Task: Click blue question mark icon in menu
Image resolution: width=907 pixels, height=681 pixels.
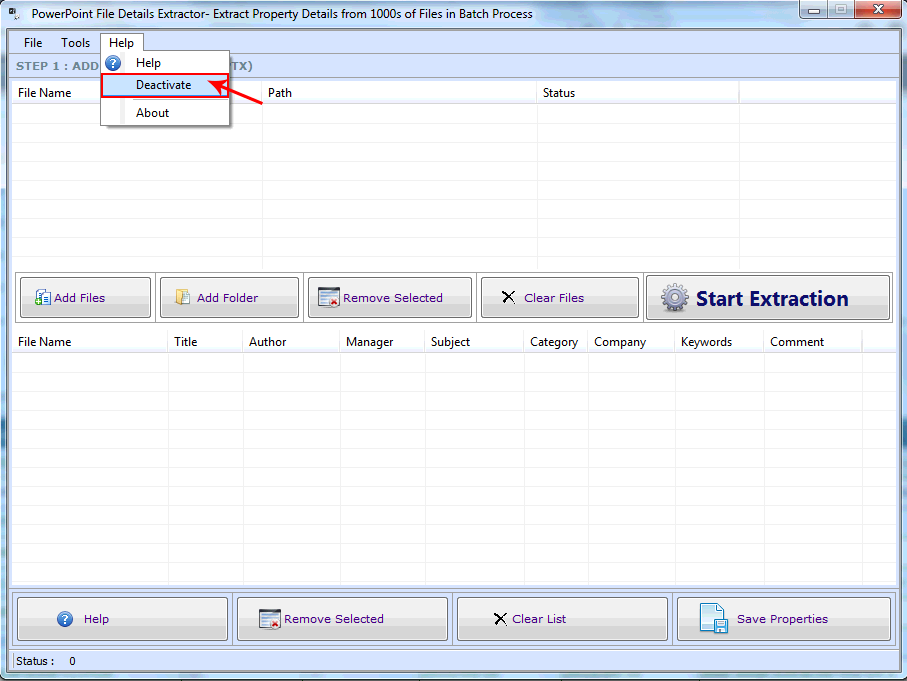Action: tap(113, 63)
